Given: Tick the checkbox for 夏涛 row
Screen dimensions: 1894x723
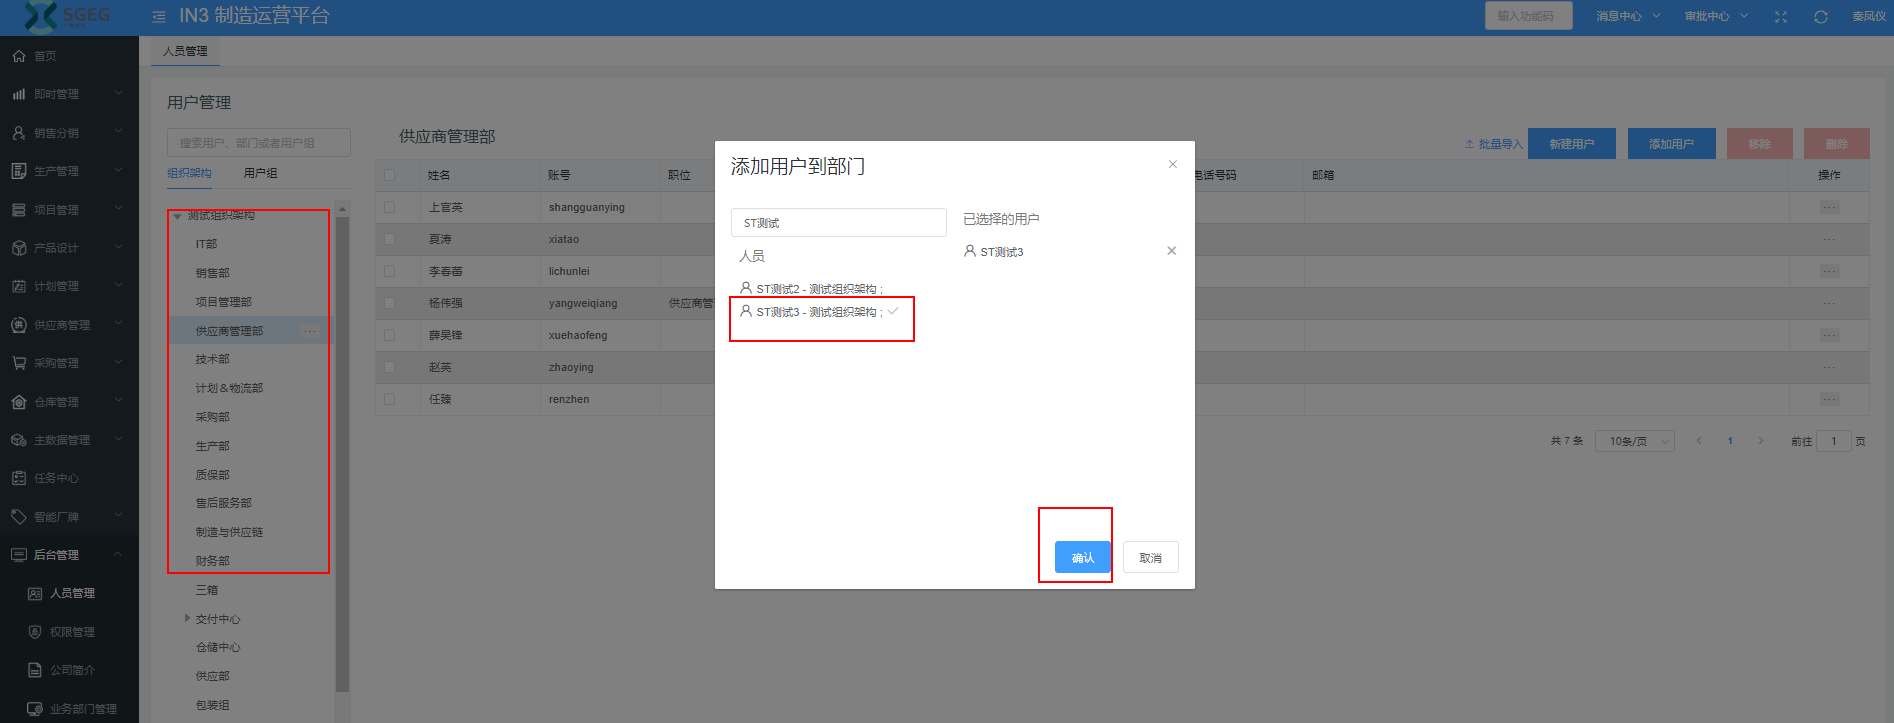Looking at the screenshot, I should point(390,239).
